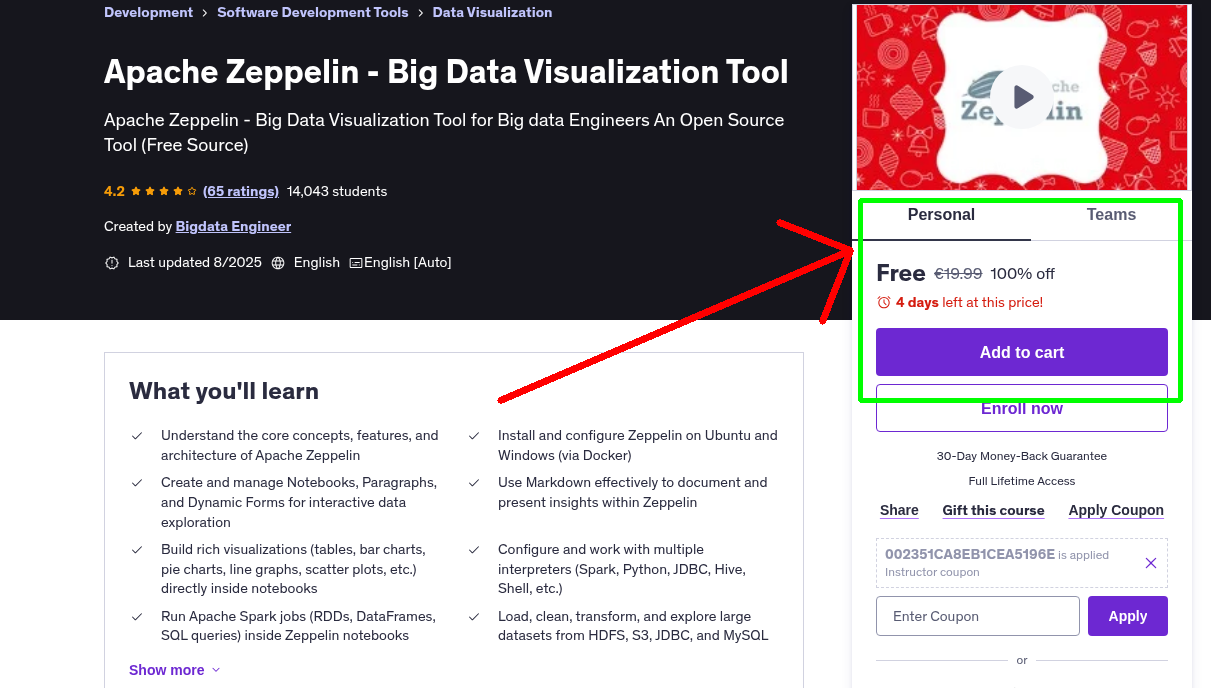Image resolution: width=1211 pixels, height=688 pixels.
Task: Click Gift this course
Action: point(993,510)
